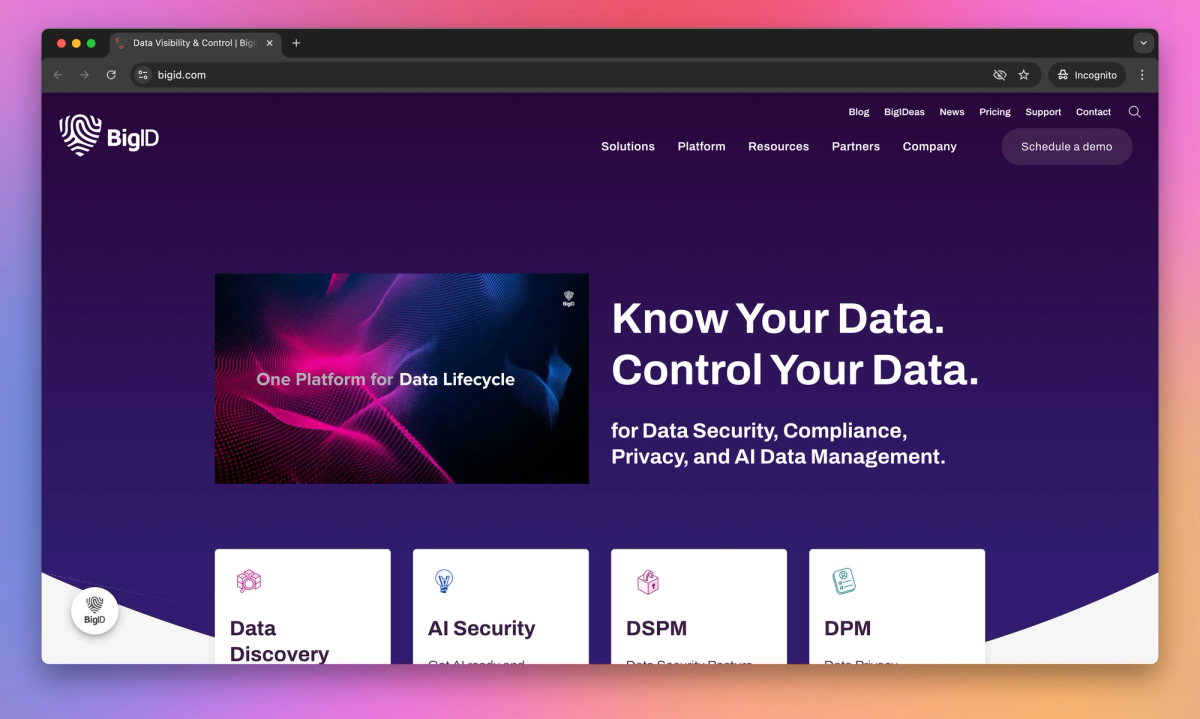Image resolution: width=1200 pixels, height=719 pixels.
Task: Open the site search magnifier icon
Action: pyautogui.click(x=1134, y=112)
